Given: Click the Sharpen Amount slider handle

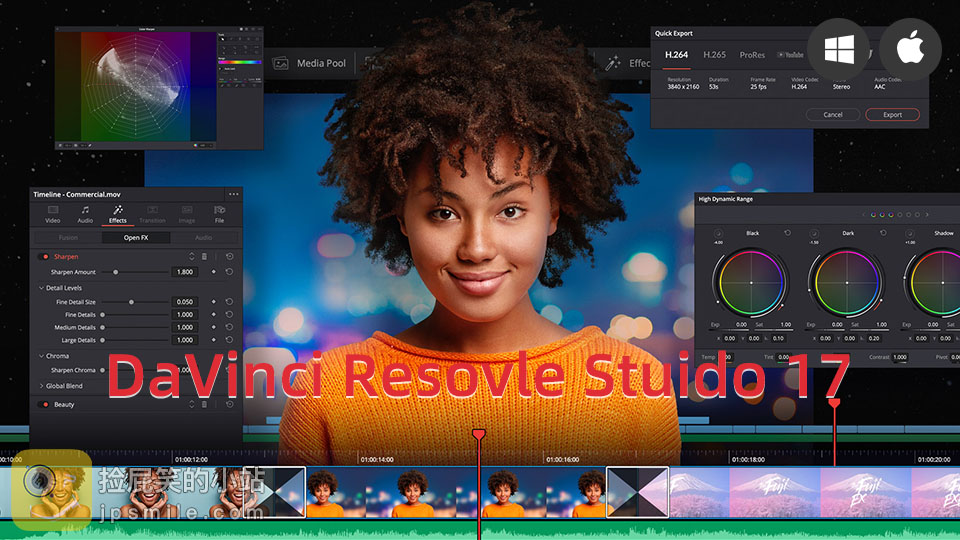Looking at the screenshot, I should 116,272.
